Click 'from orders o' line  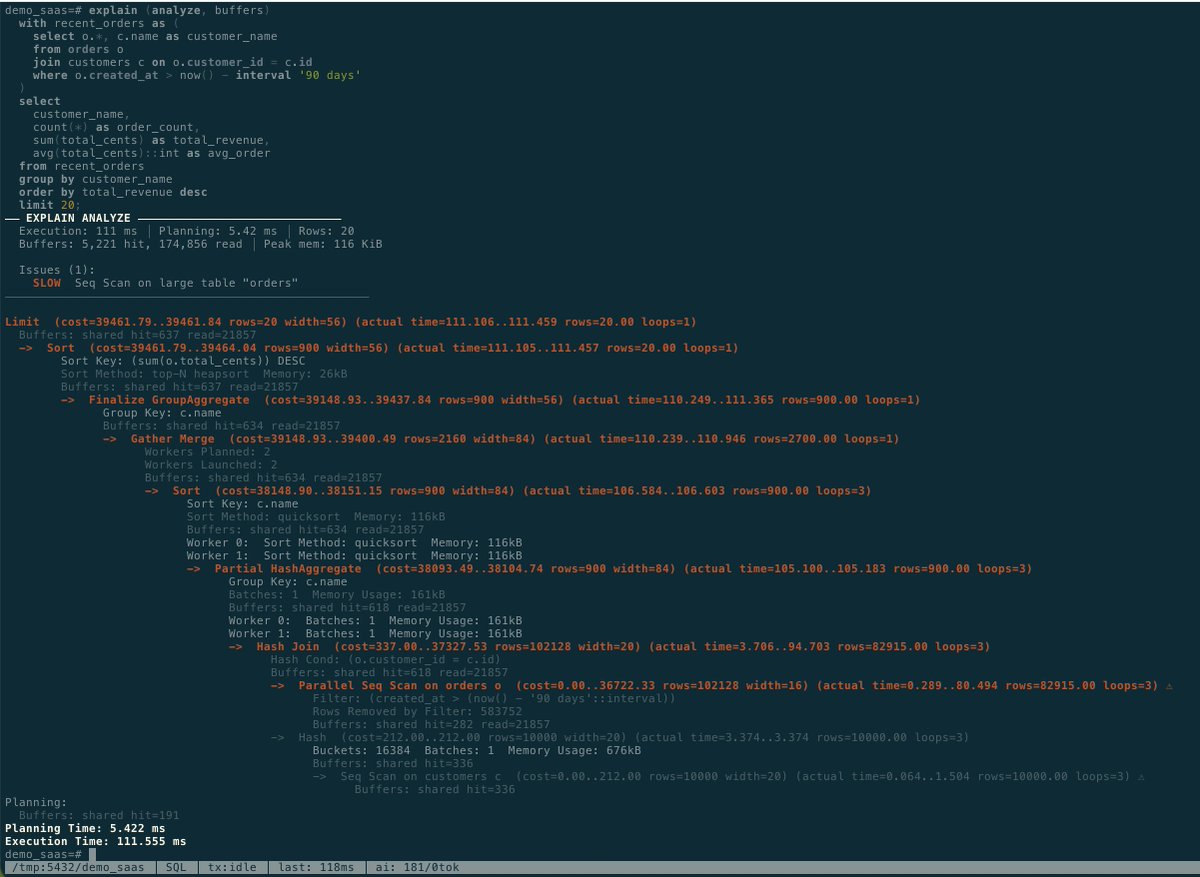click(x=78, y=49)
